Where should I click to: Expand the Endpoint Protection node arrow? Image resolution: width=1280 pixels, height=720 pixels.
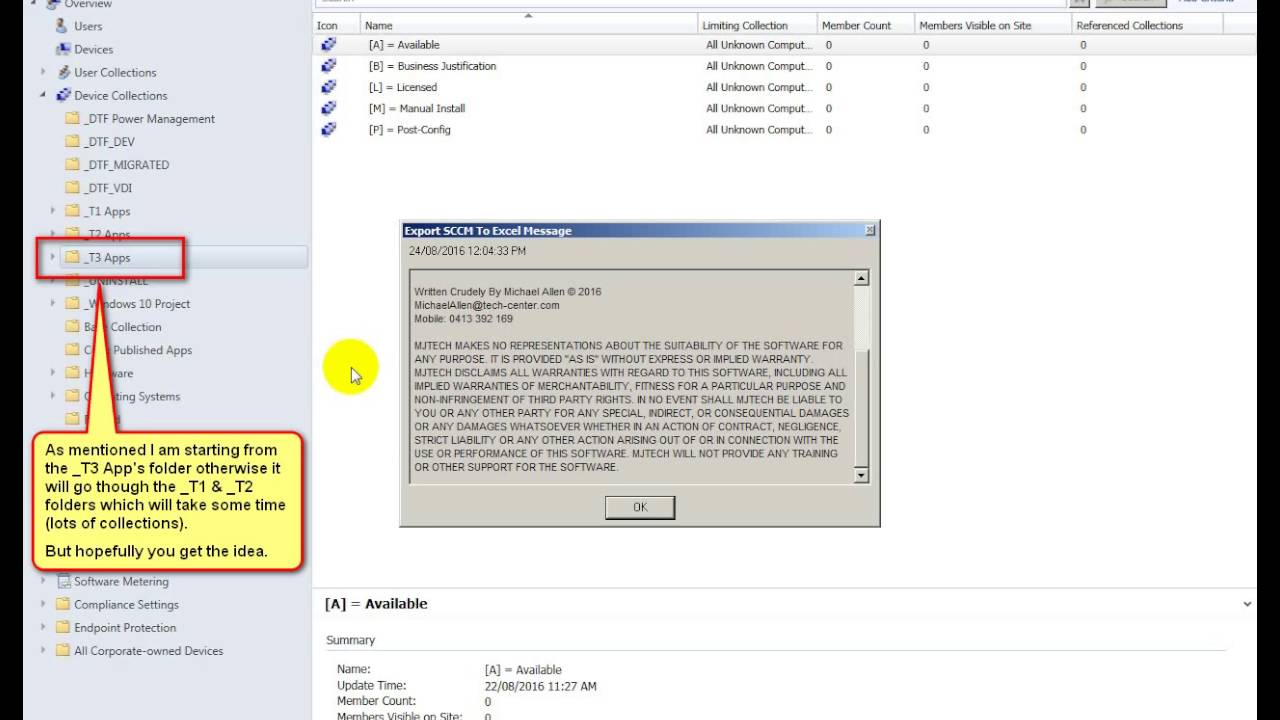(x=43, y=627)
